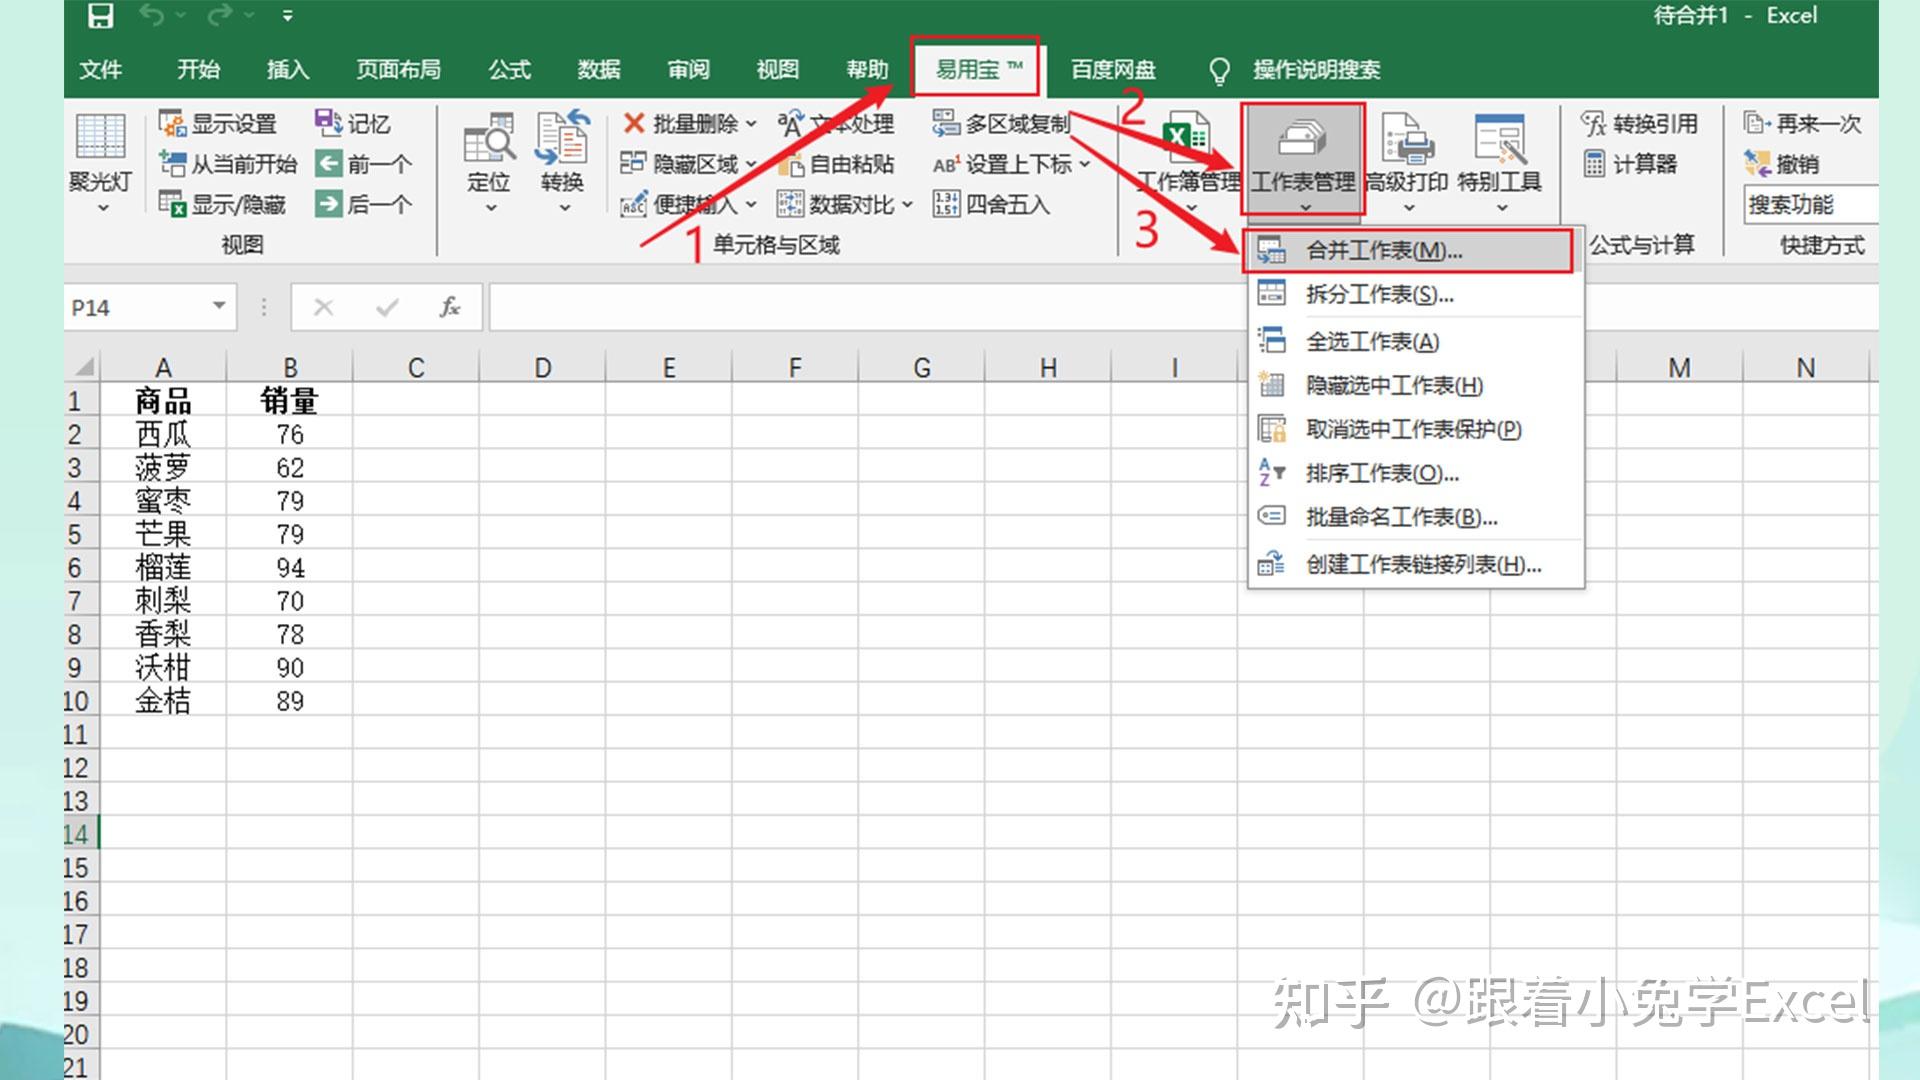Click 多区域复制 multi-range copy
The image size is (1920, 1080).
pyautogui.click(x=1001, y=124)
